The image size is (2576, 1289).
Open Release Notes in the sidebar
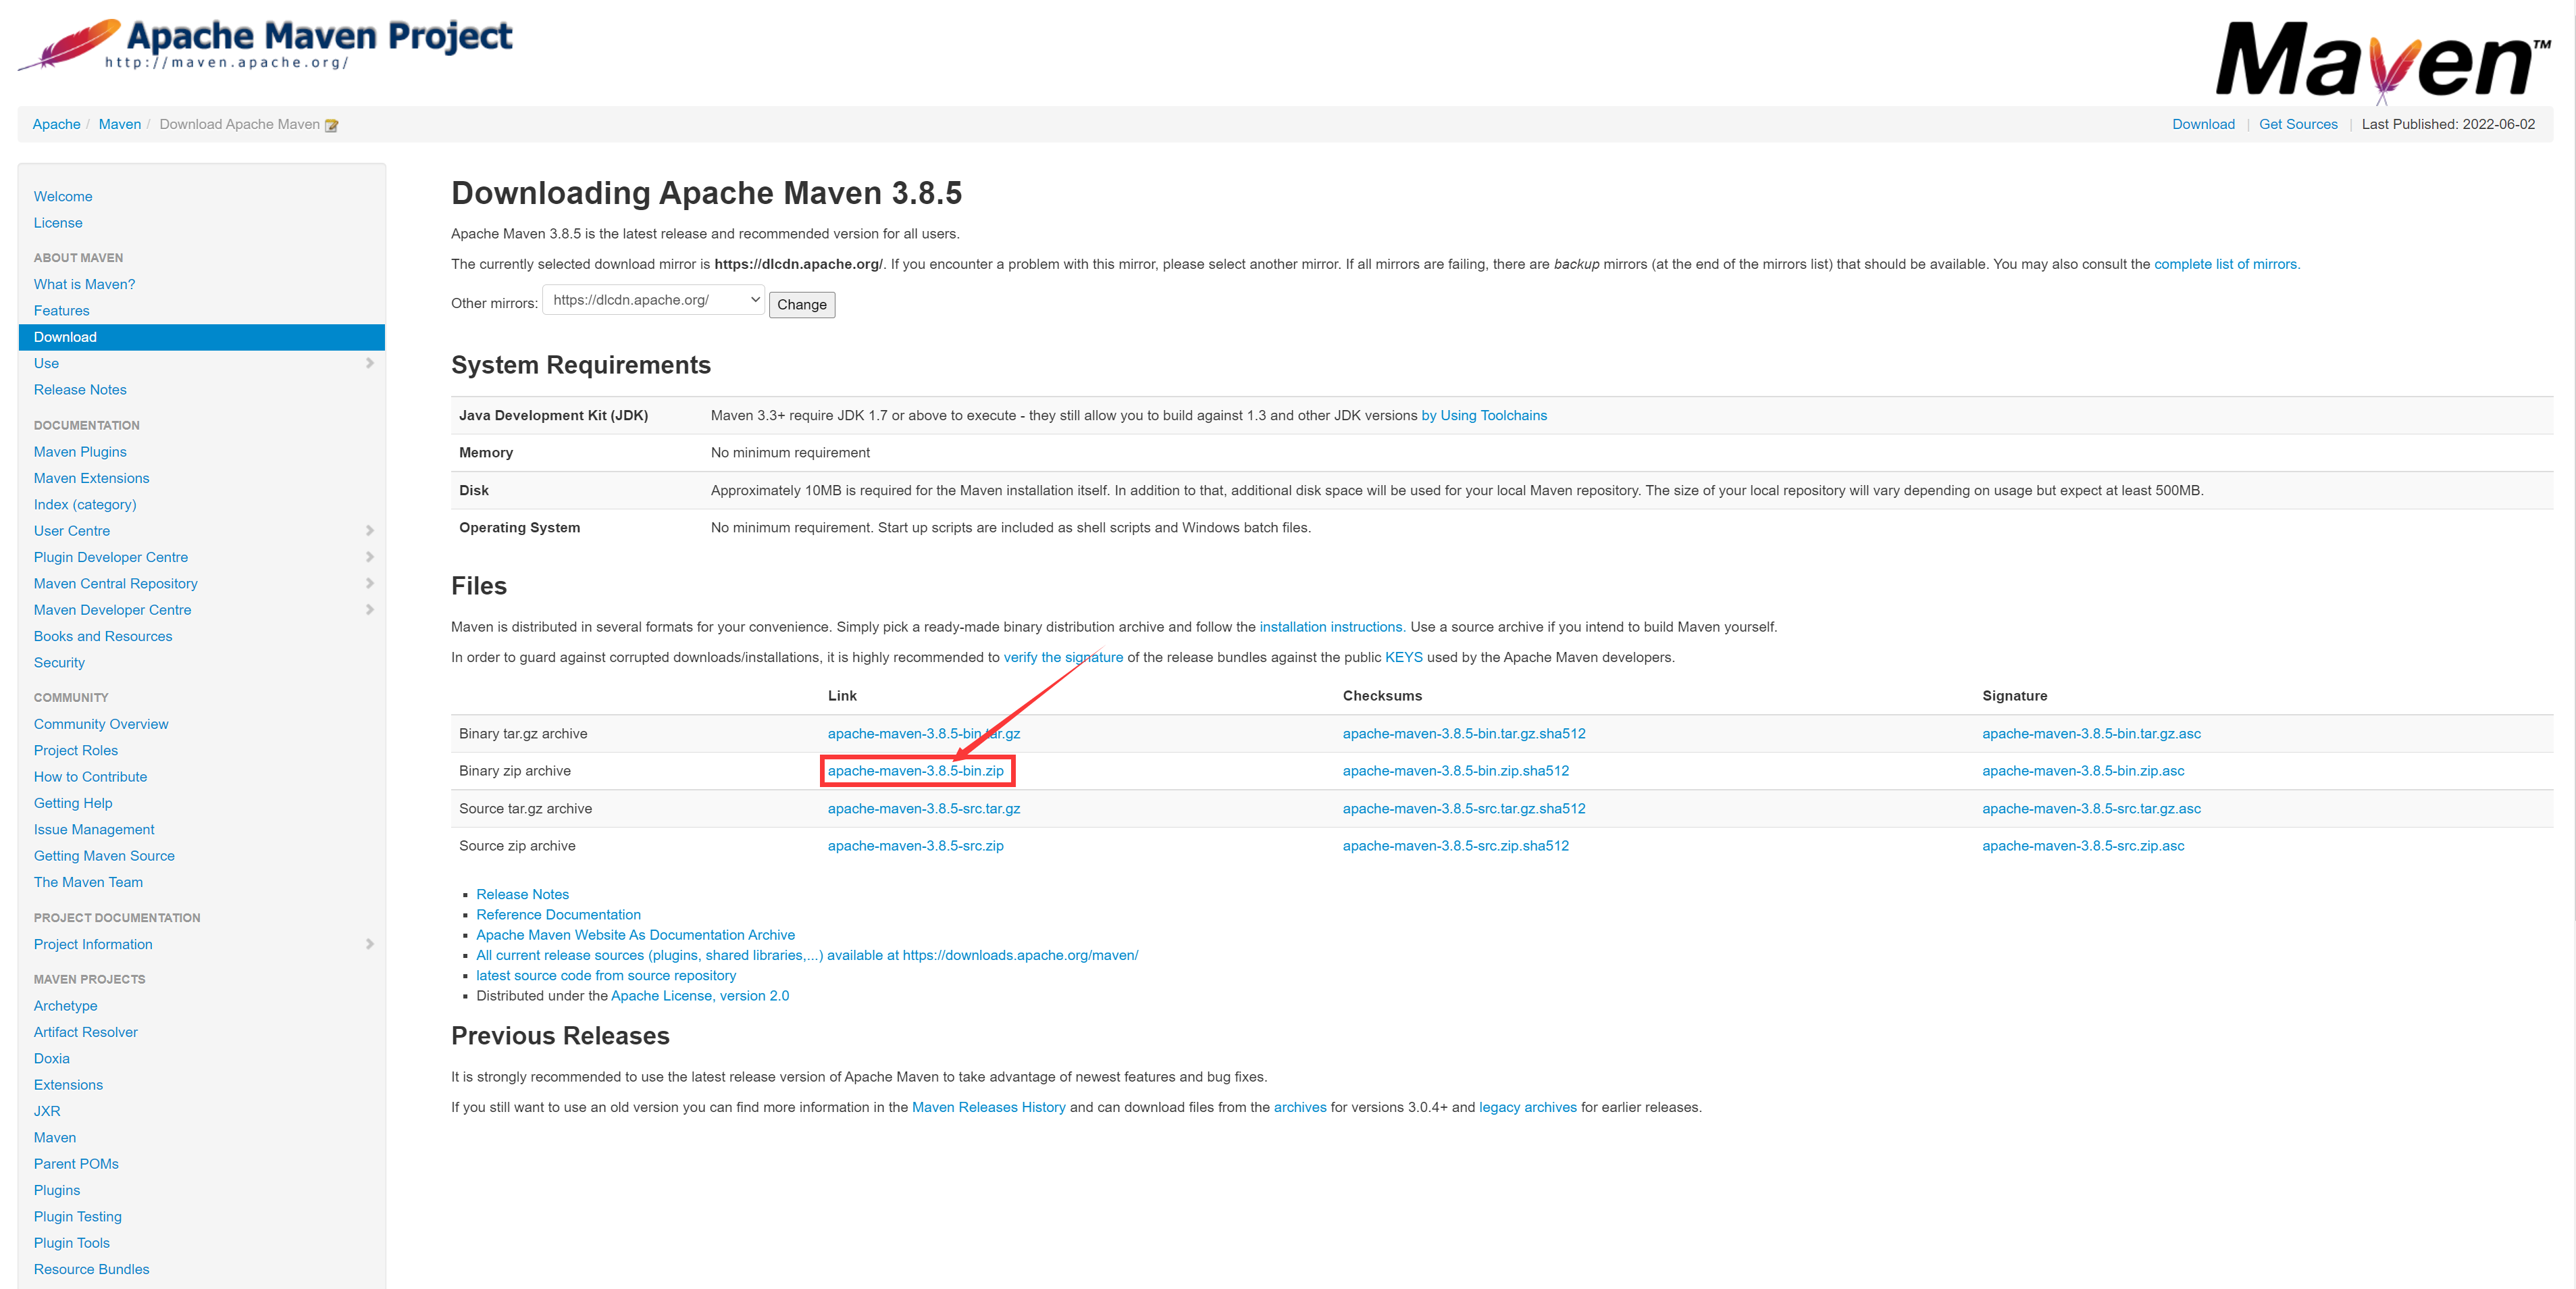(x=80, y=390)
